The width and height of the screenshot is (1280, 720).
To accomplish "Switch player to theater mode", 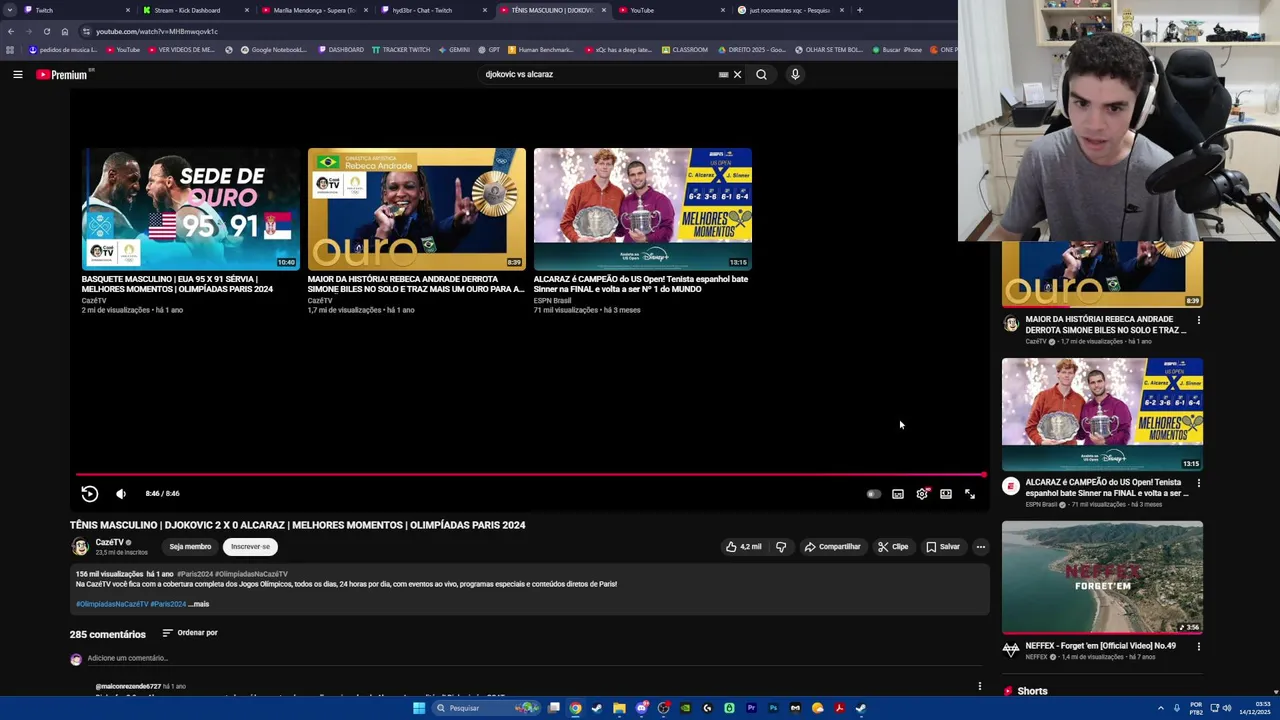I will 946,494.
